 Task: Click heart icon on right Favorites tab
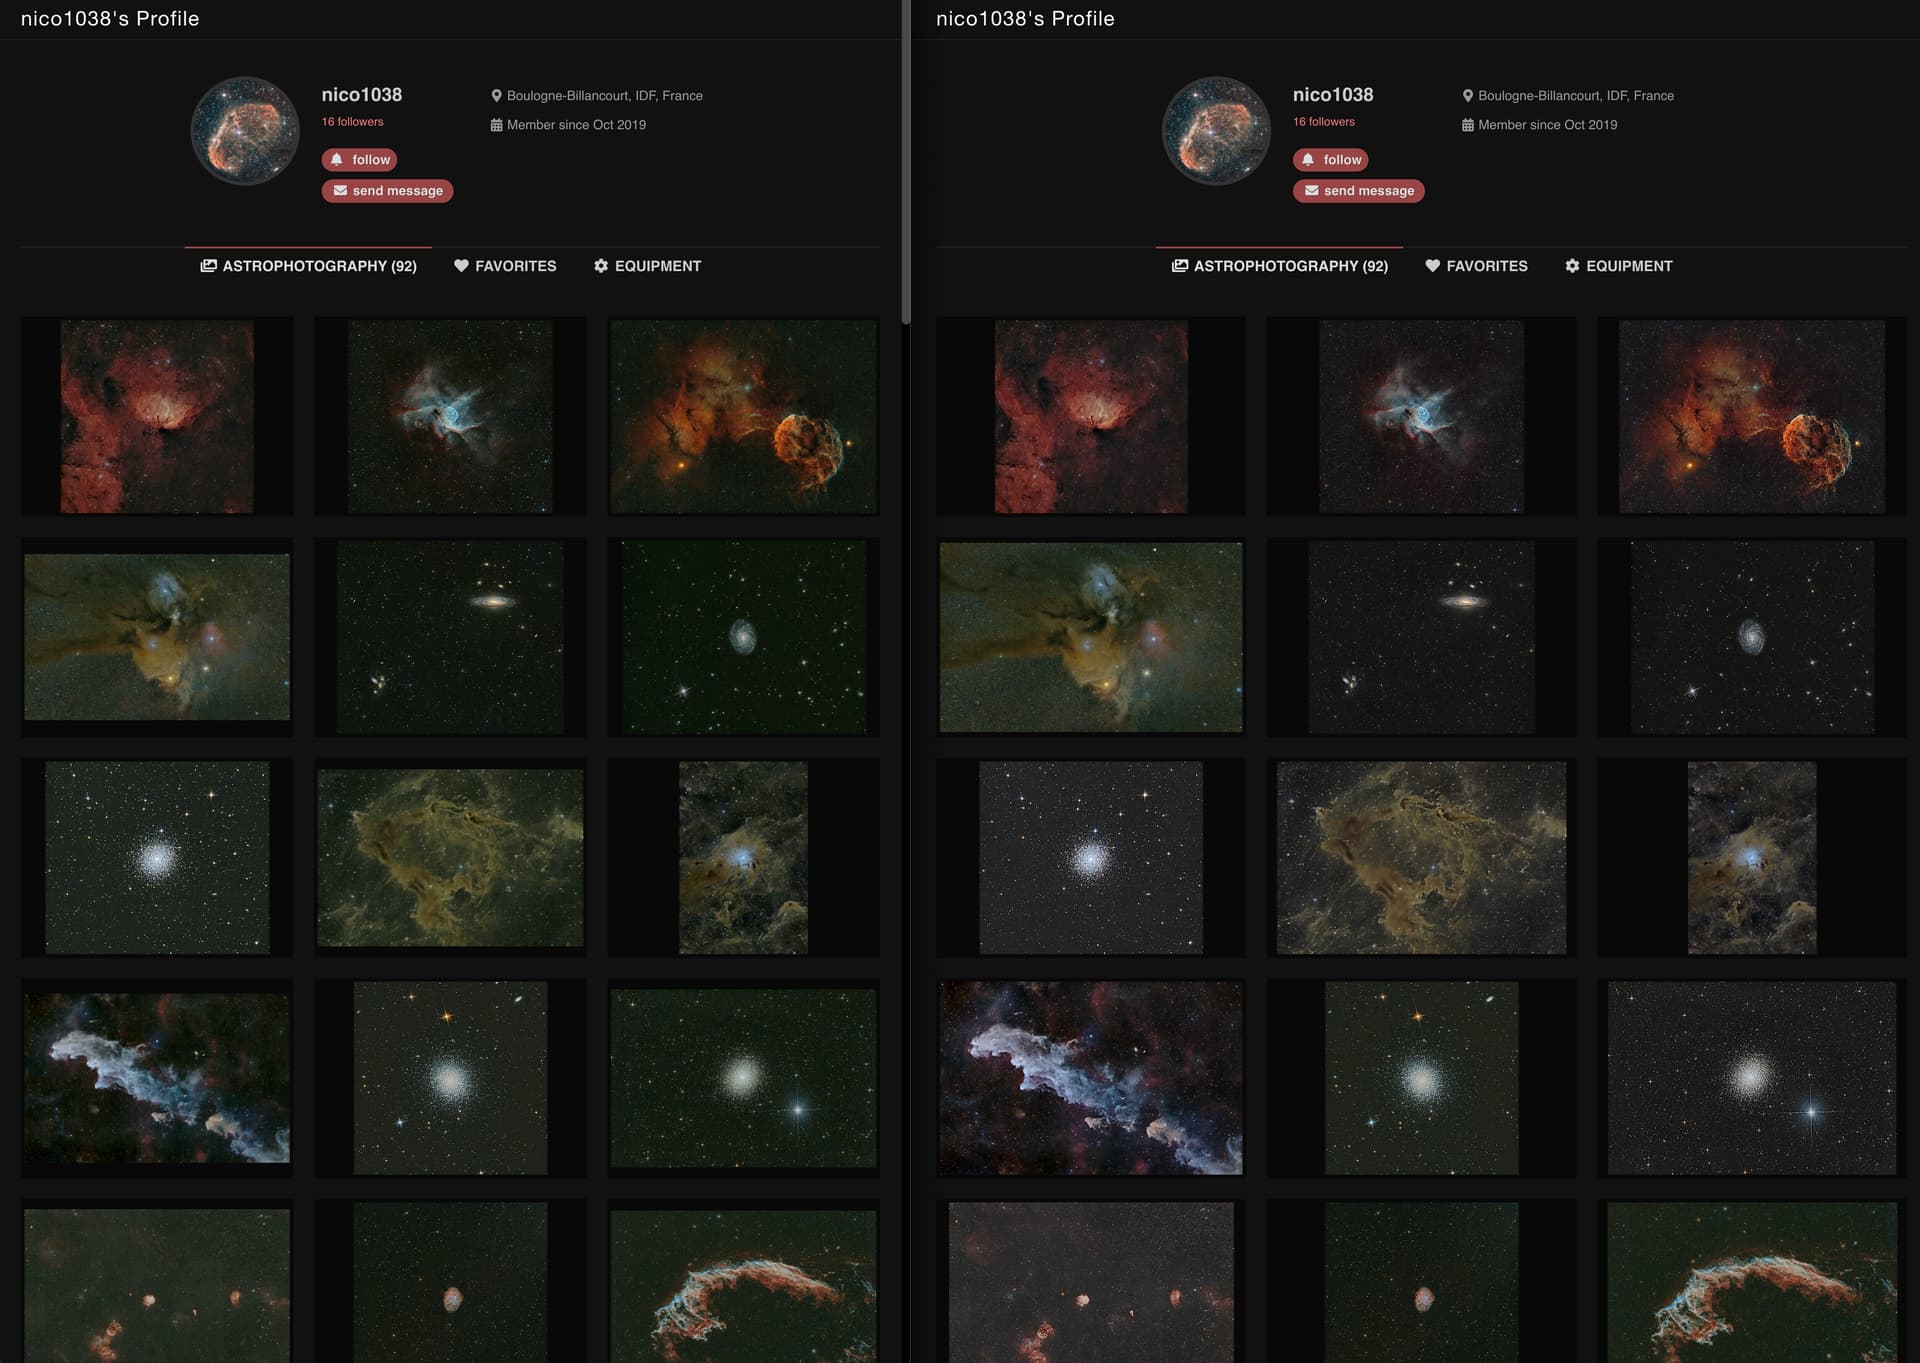(1432, 266)
